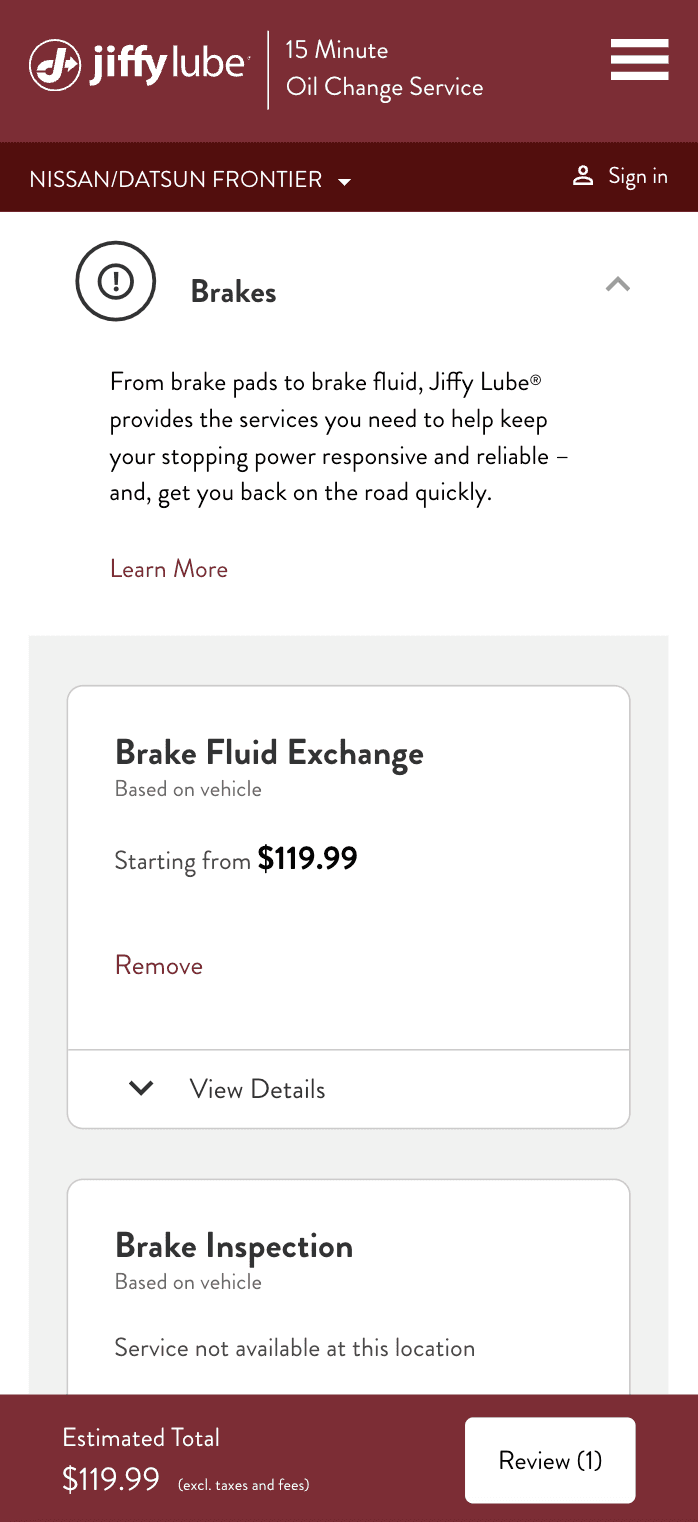This screenshot has width=698, height=1522.
Task: Click the person icon beside Sign in
Action: [x=583, y=176]
